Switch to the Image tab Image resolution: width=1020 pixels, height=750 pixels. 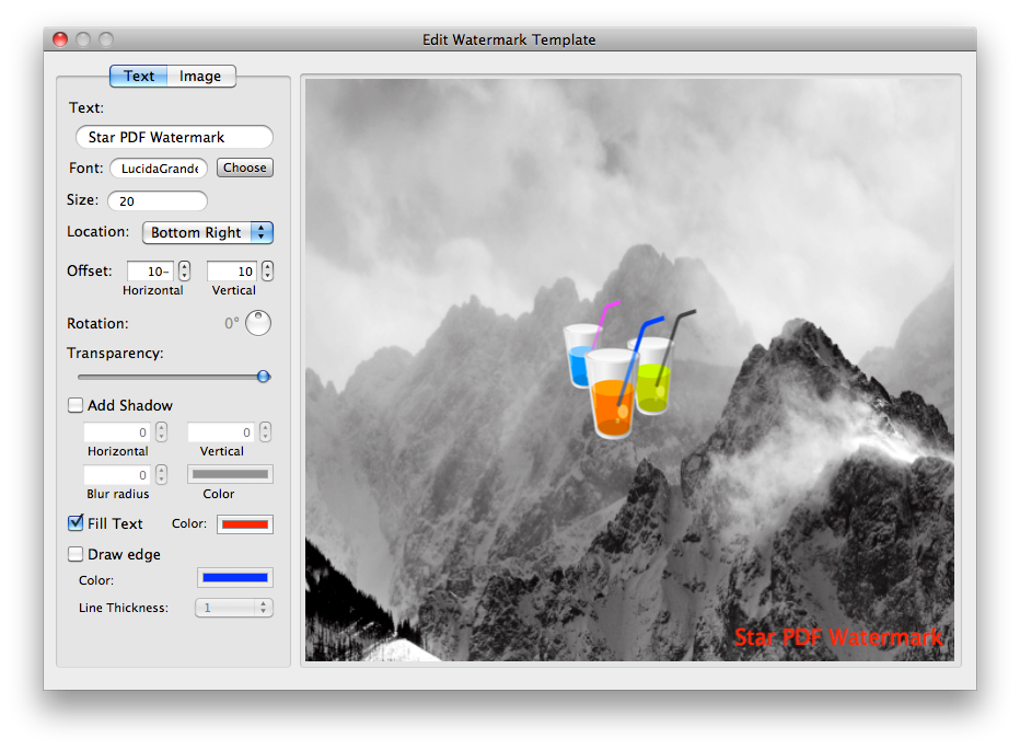(x=199, y=75)
